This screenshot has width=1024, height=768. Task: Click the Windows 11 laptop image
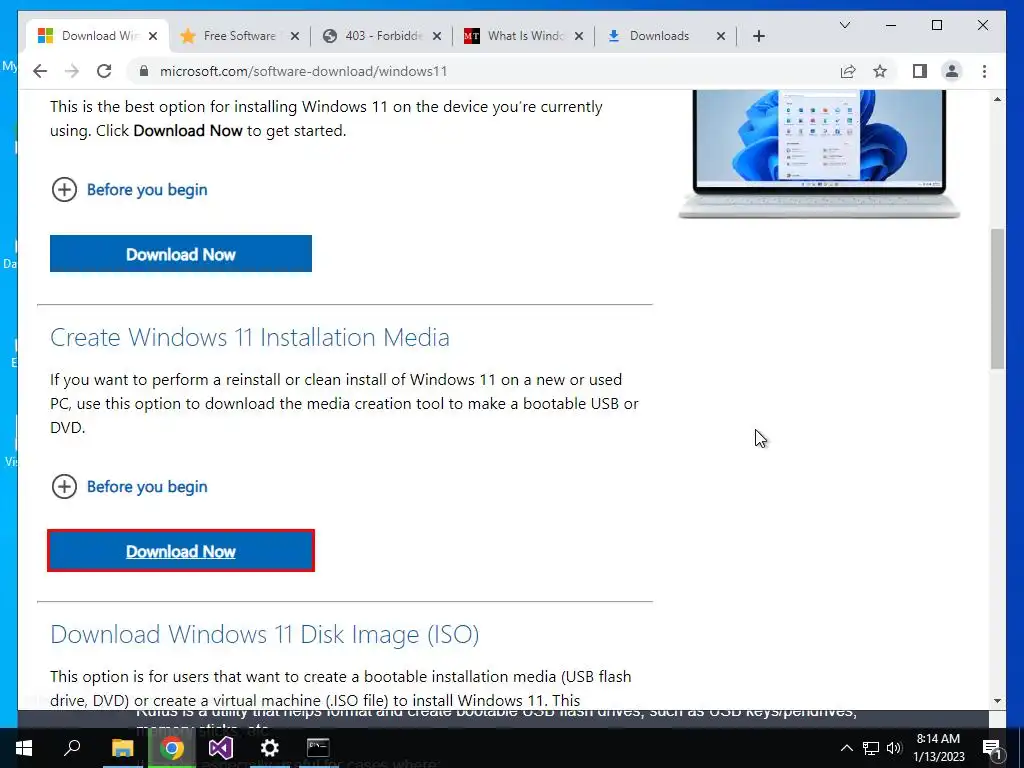click(x=819, y=154)
